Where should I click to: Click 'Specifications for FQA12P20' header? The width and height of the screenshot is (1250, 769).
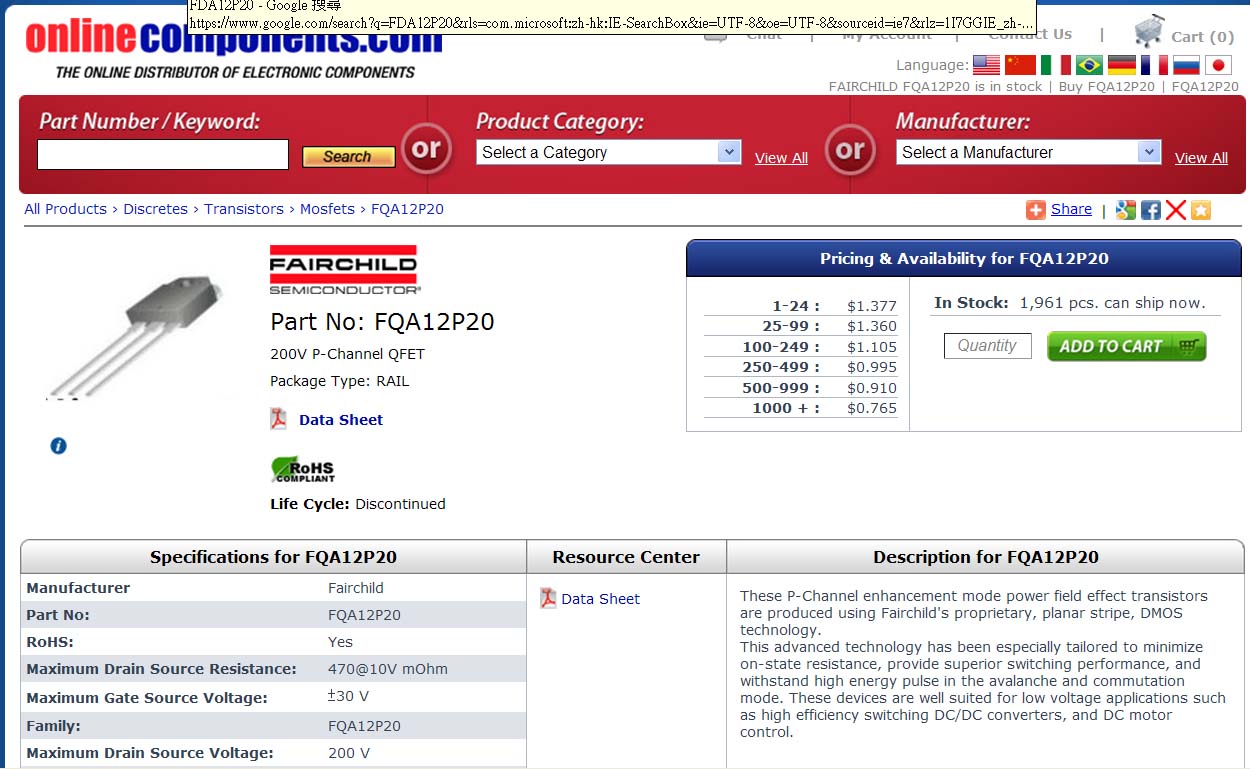tap(273, 557)
